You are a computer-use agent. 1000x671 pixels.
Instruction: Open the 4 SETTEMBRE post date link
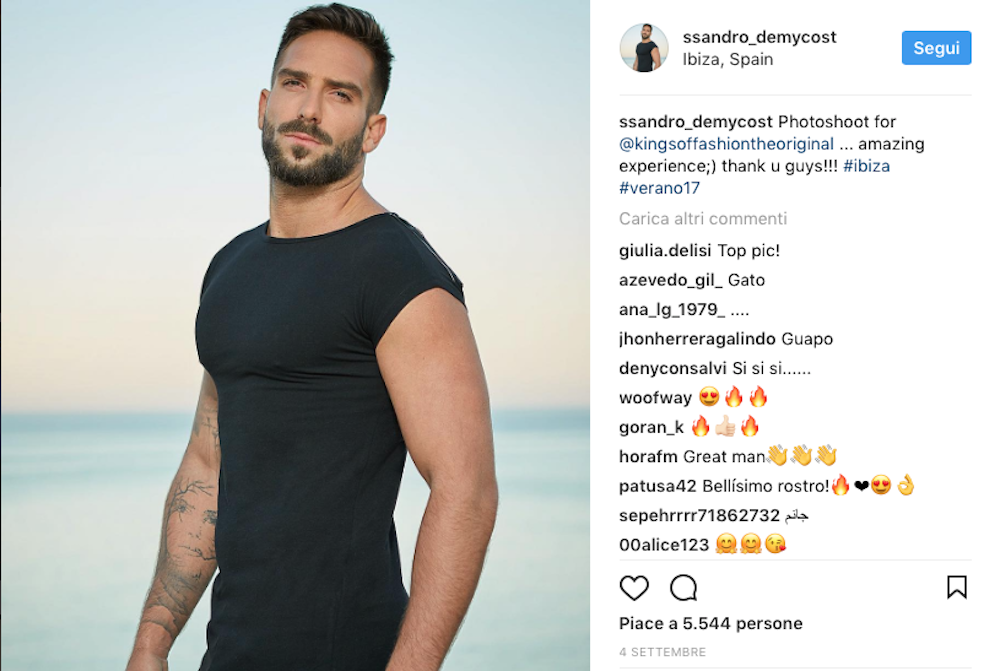tap(662, 652)
